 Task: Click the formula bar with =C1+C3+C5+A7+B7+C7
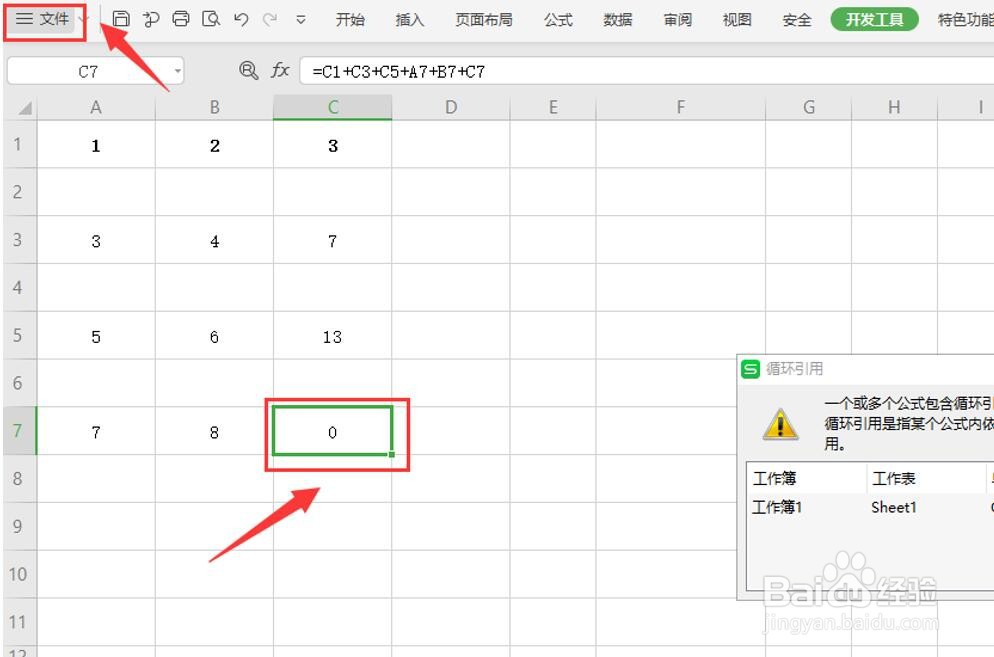pyautogui.click(x=647, y=71)
